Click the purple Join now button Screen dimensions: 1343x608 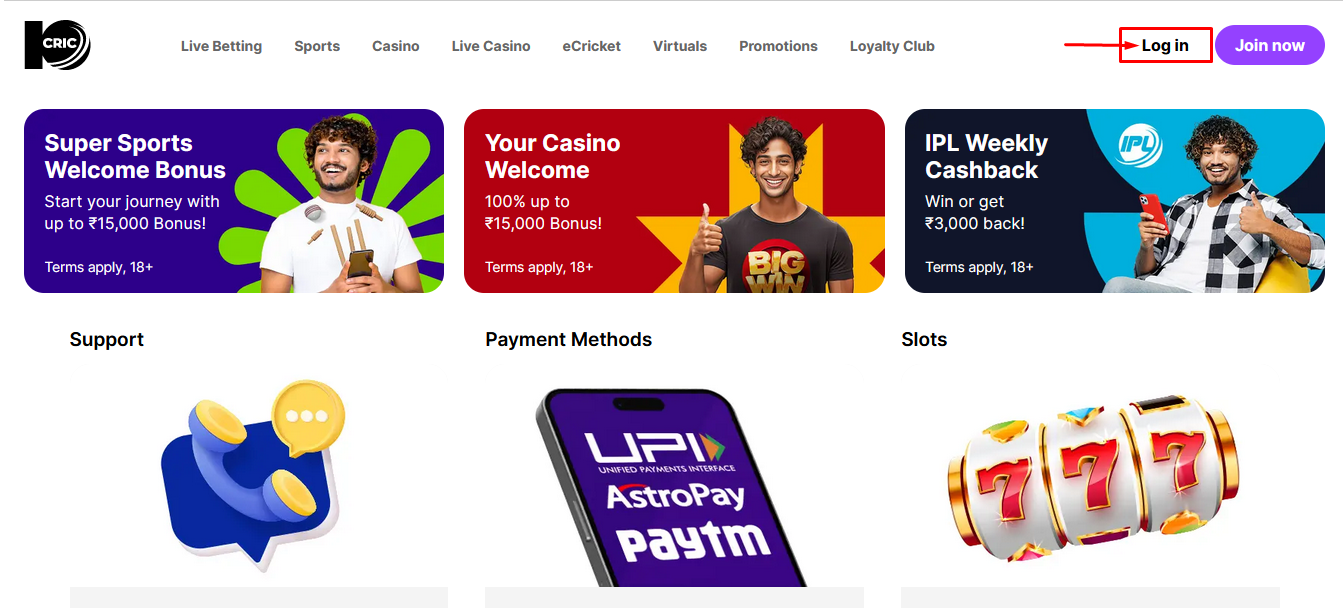pyautogui.click(x=1270, y=45)
